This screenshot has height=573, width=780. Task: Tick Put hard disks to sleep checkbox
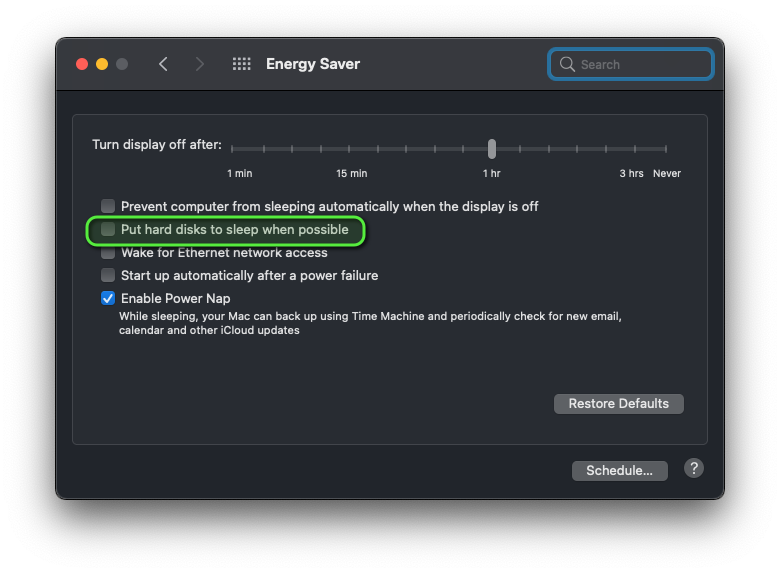pos(108,229)
